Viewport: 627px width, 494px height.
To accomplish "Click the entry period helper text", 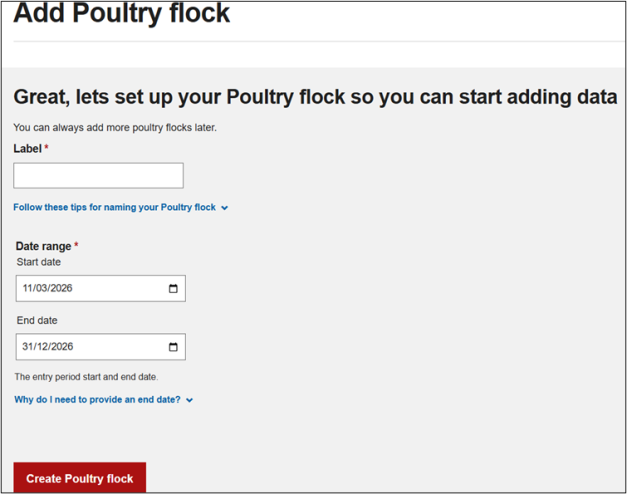I will [x=86, y=377].
